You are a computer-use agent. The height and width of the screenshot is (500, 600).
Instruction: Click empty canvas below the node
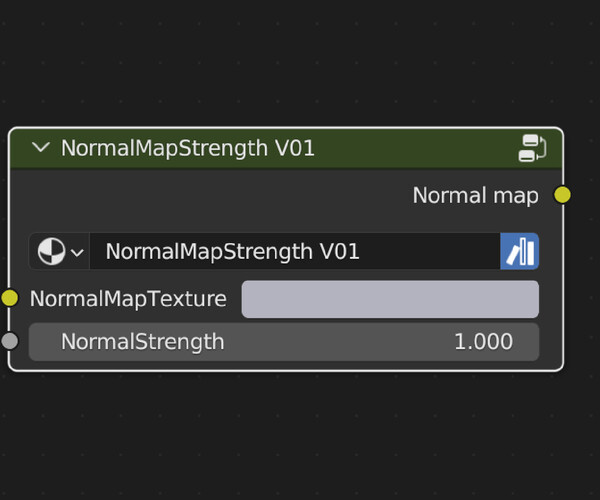[x=291, y=436]
